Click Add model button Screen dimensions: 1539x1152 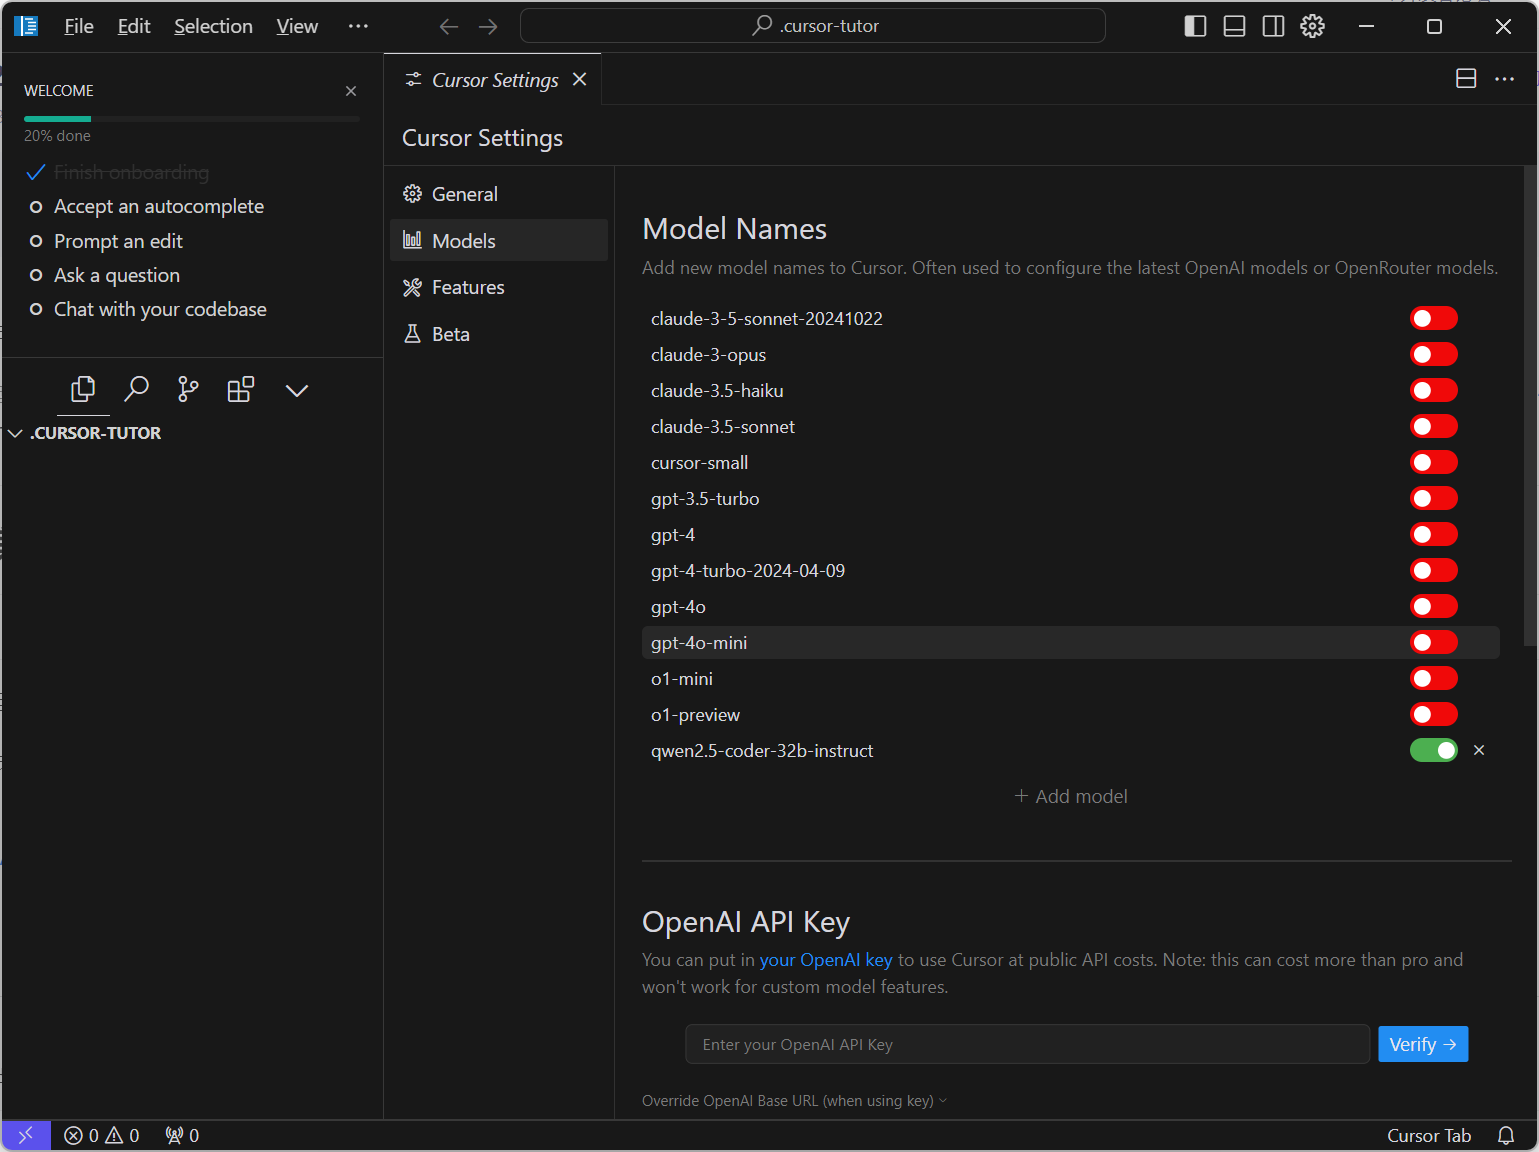tap(1071, 796)
